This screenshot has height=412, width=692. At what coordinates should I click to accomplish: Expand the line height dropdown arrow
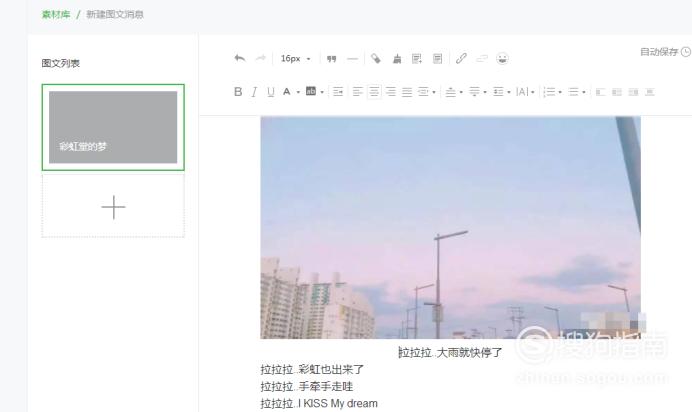(509, 92)
